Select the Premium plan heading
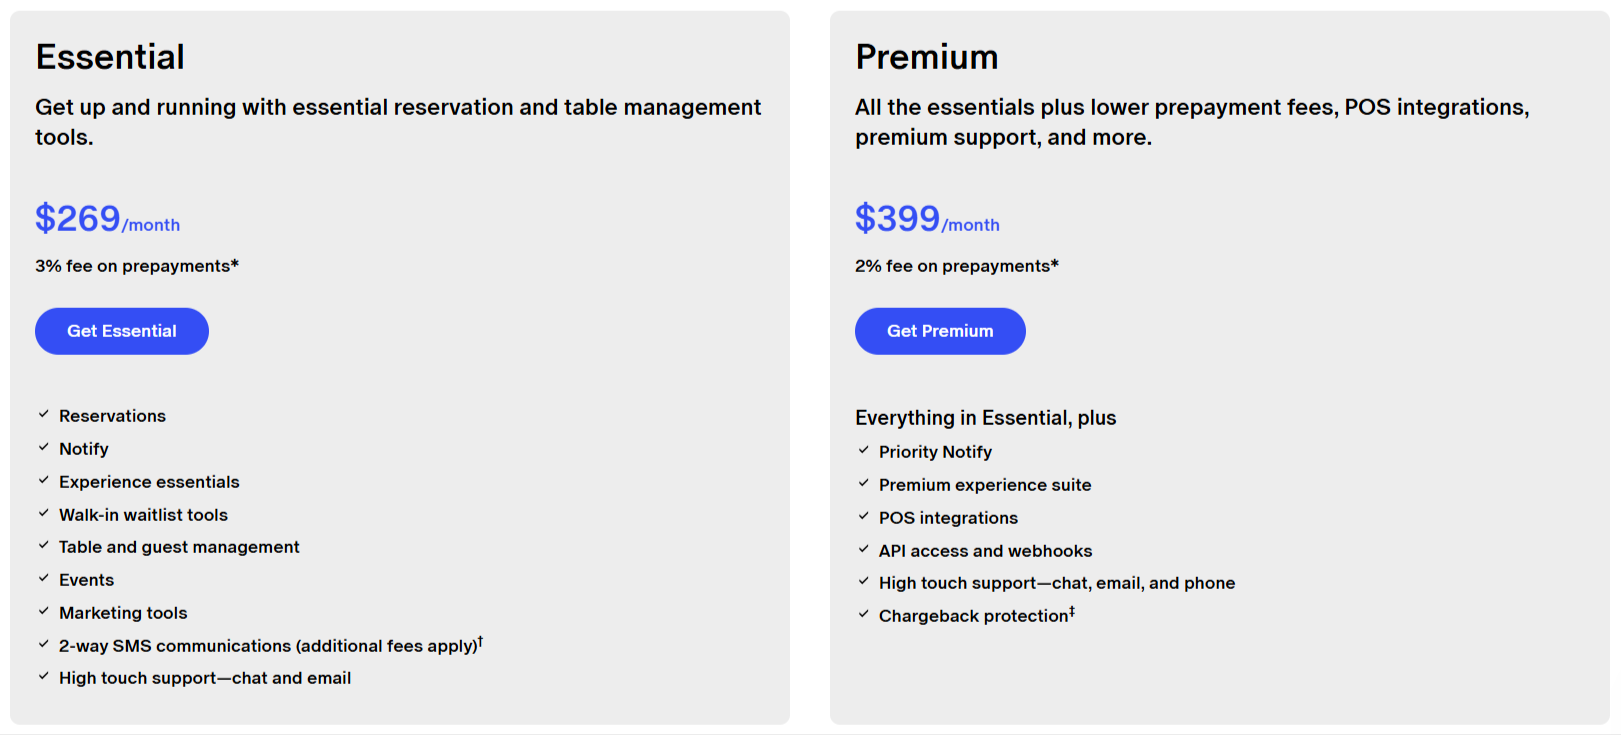 click(x=927, y=57)
